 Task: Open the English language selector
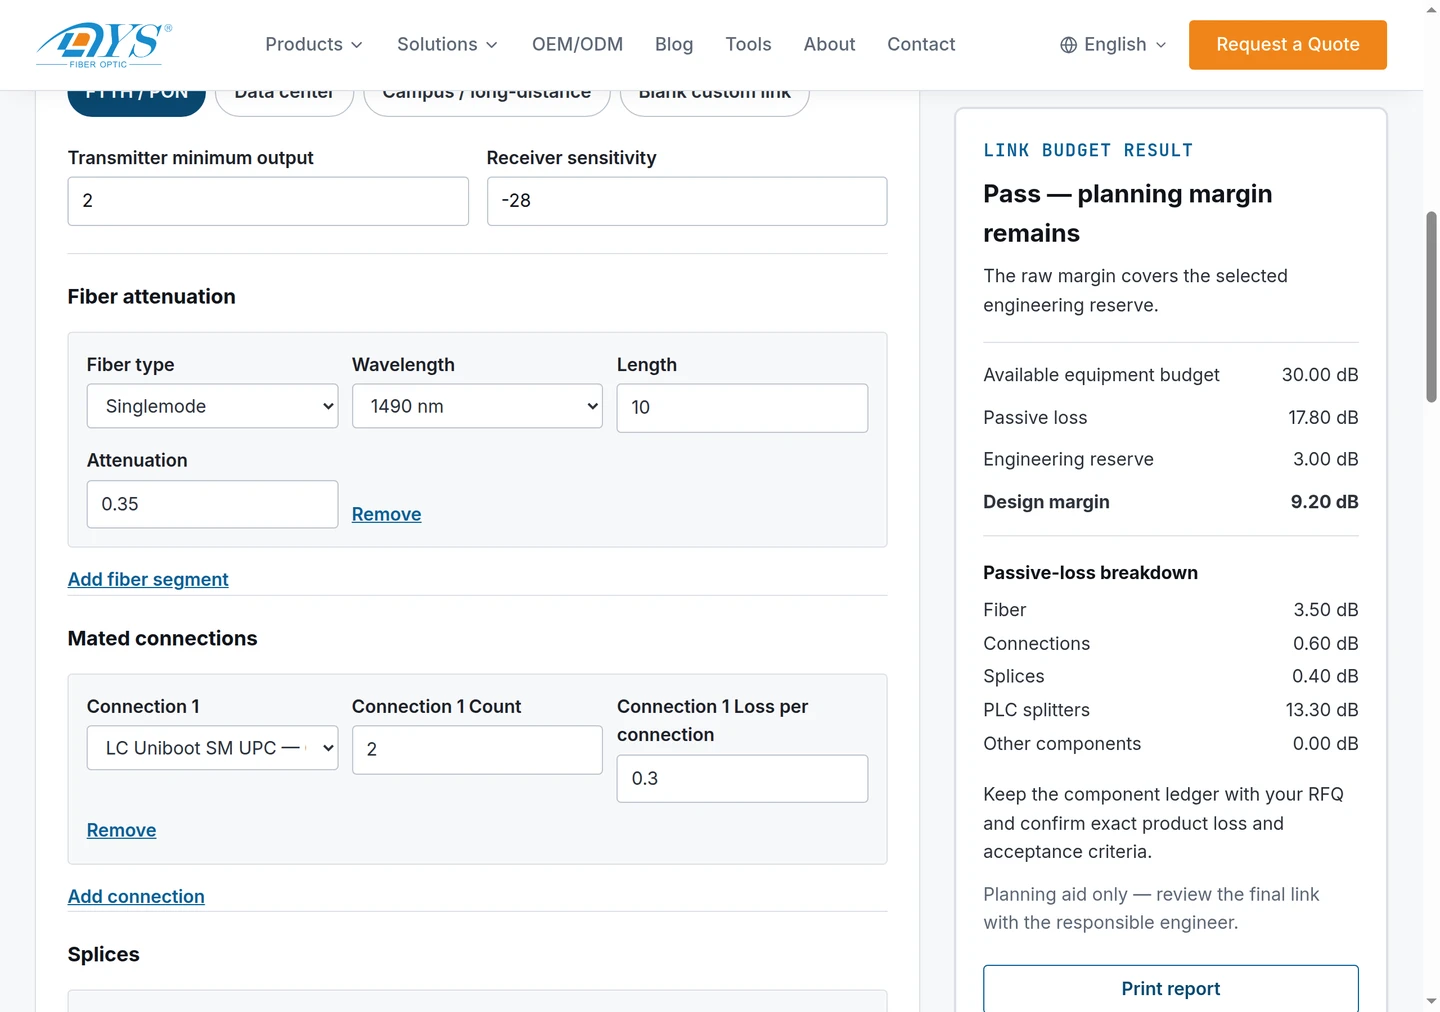click(x=1113, y=45)
